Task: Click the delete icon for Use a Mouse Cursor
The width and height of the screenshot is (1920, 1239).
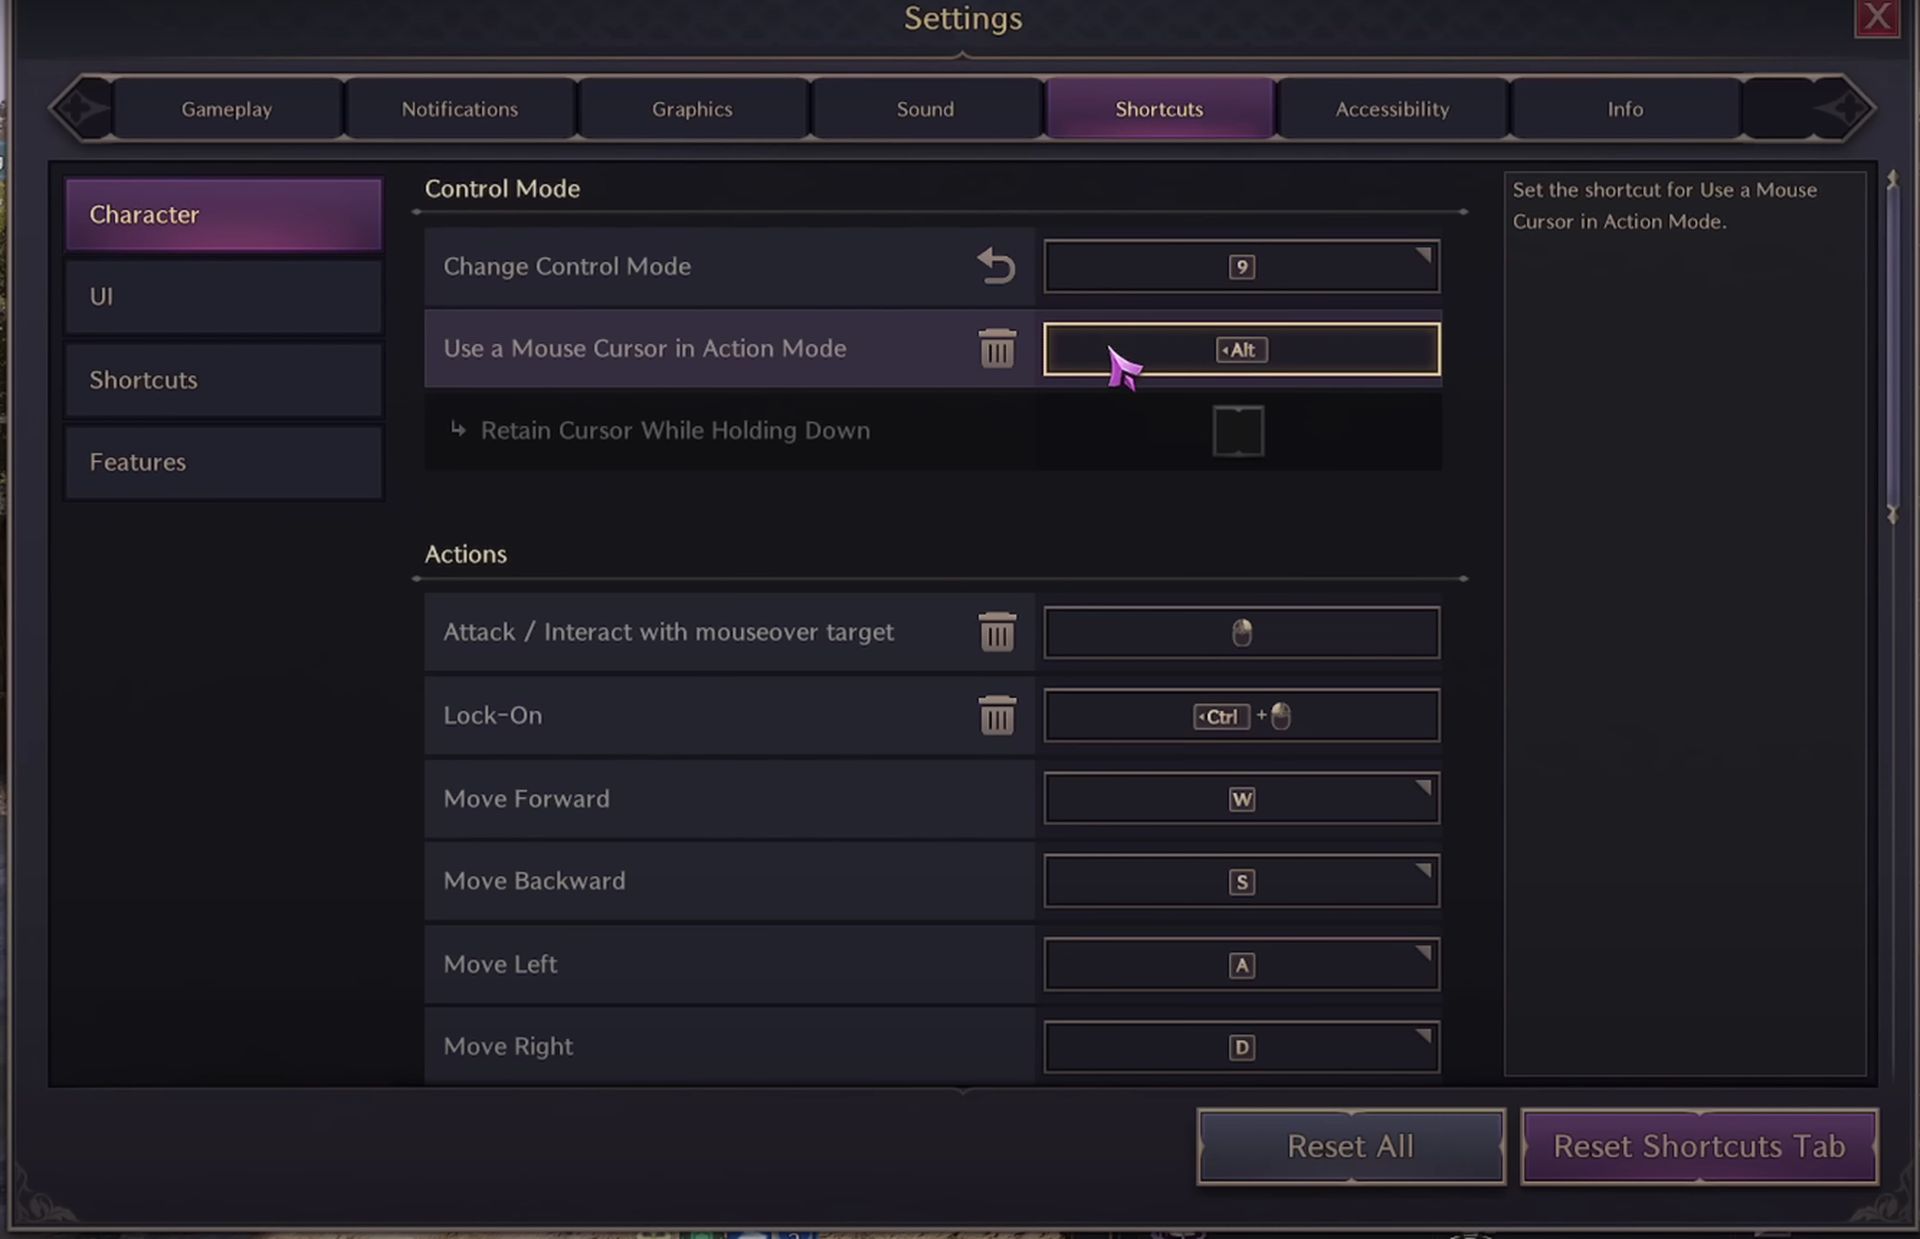Action: tap(996, 347)
